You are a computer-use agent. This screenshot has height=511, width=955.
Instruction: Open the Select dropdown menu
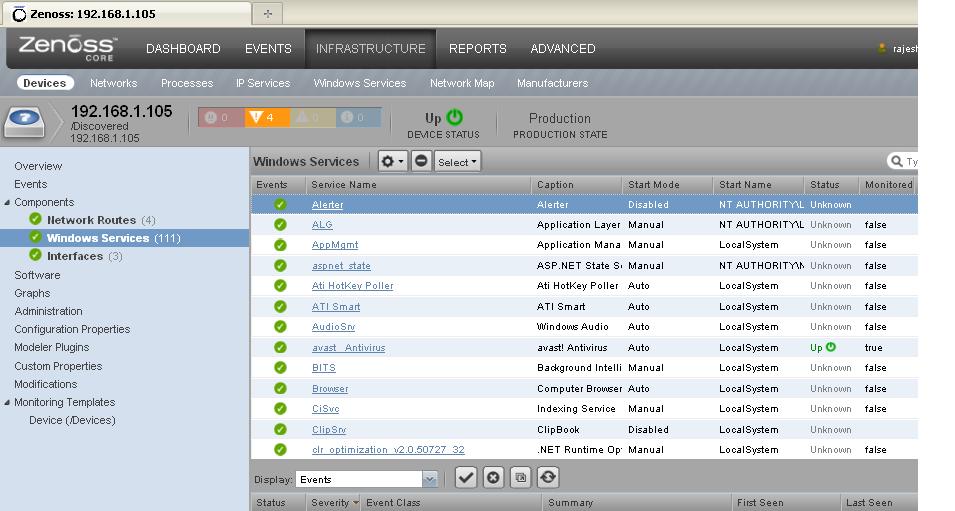coord(457,161)
